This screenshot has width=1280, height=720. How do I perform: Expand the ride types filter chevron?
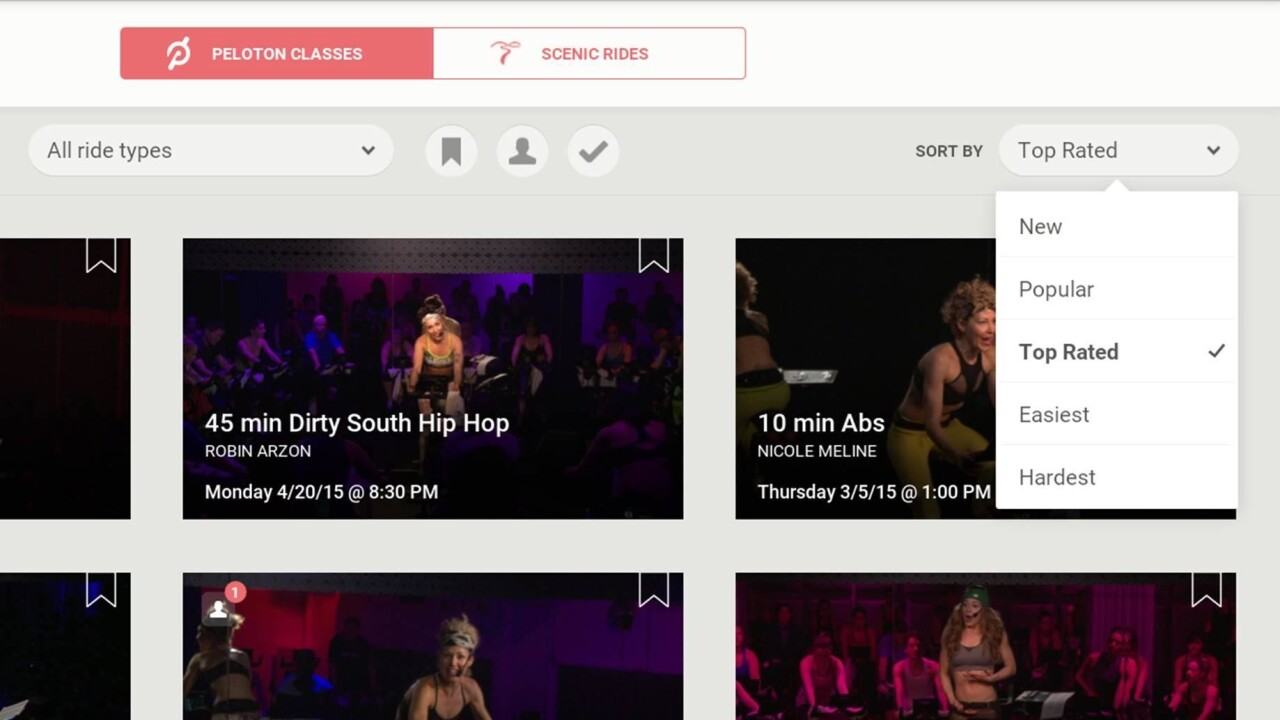[x=368, y=150]
